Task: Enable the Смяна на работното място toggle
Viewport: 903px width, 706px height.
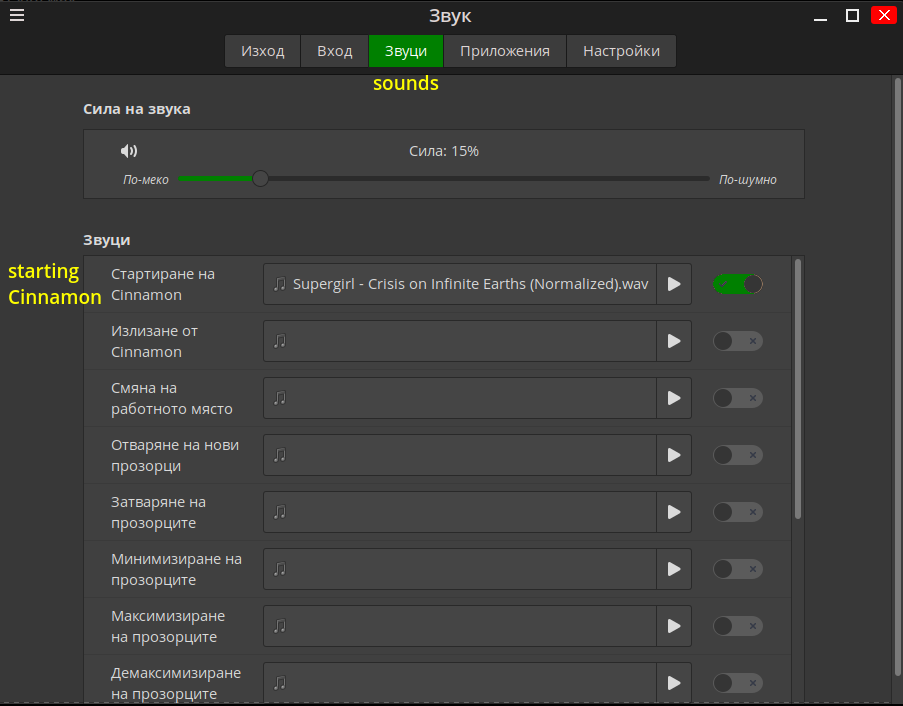Action: (x=738, y=398)
